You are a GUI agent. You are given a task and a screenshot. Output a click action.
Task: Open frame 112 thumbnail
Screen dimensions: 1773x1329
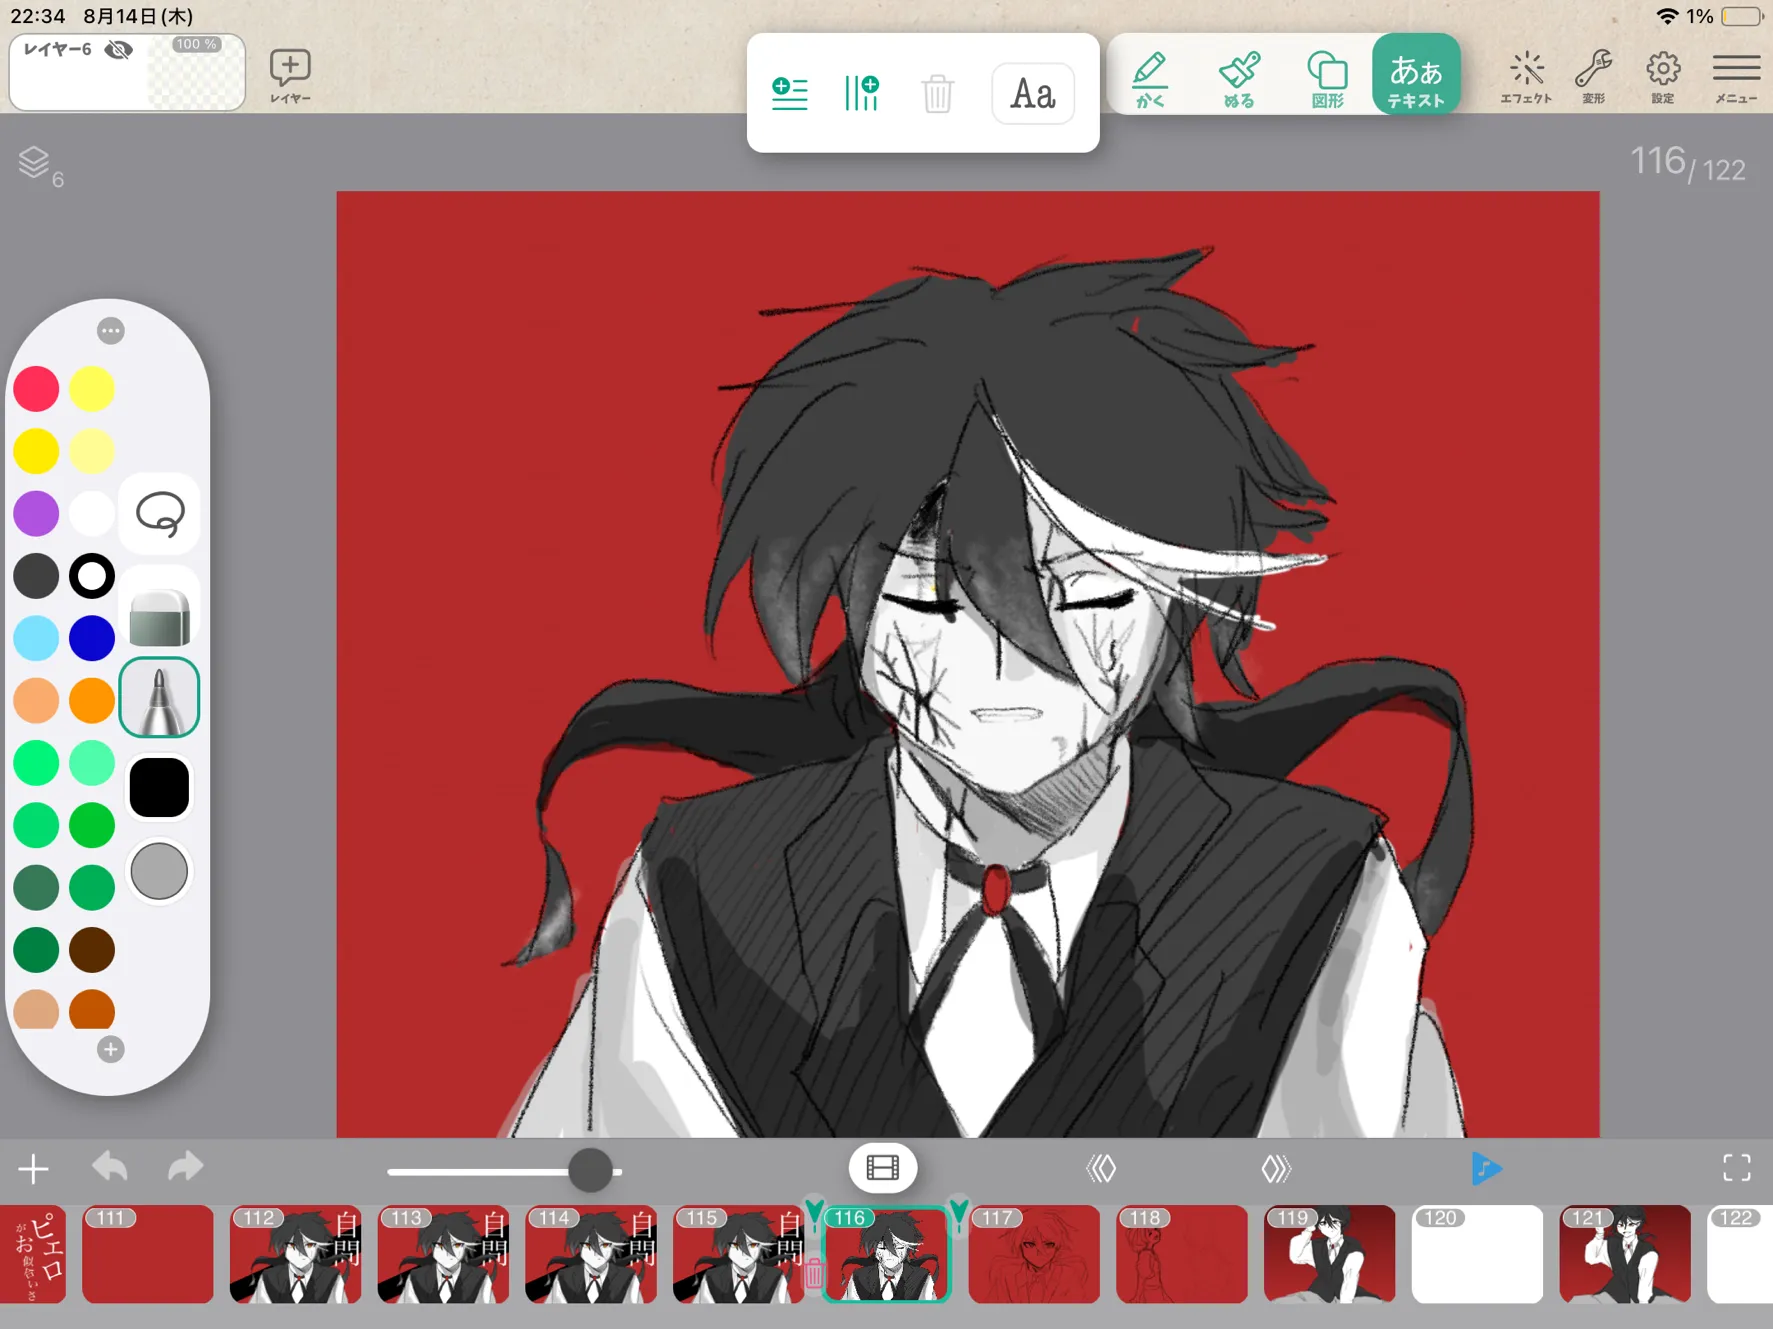pyautogui.click(x=295, y=1254)
